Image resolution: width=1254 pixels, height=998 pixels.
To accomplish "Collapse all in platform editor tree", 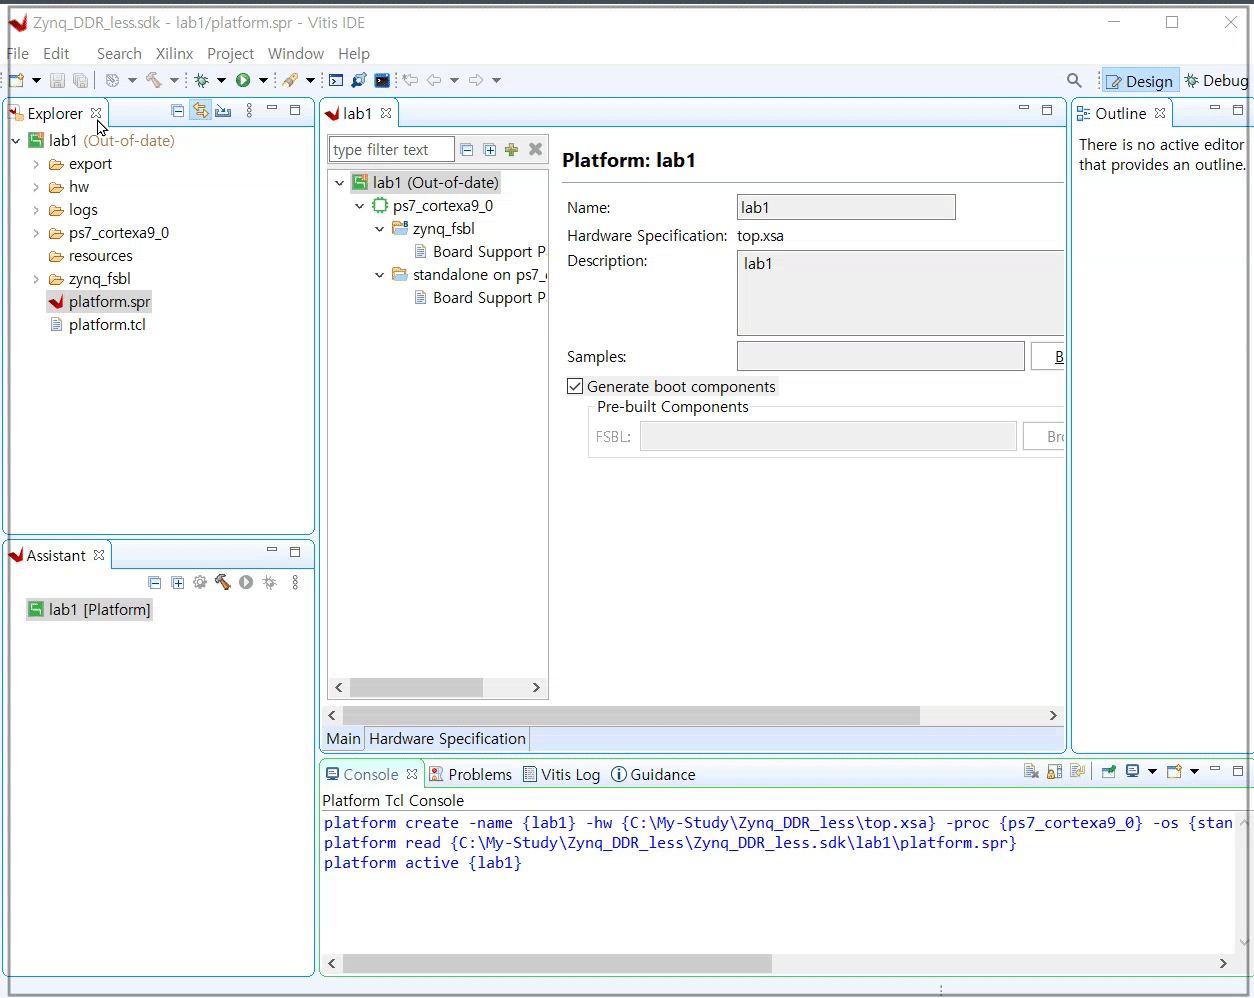I will tap(466, 150).
